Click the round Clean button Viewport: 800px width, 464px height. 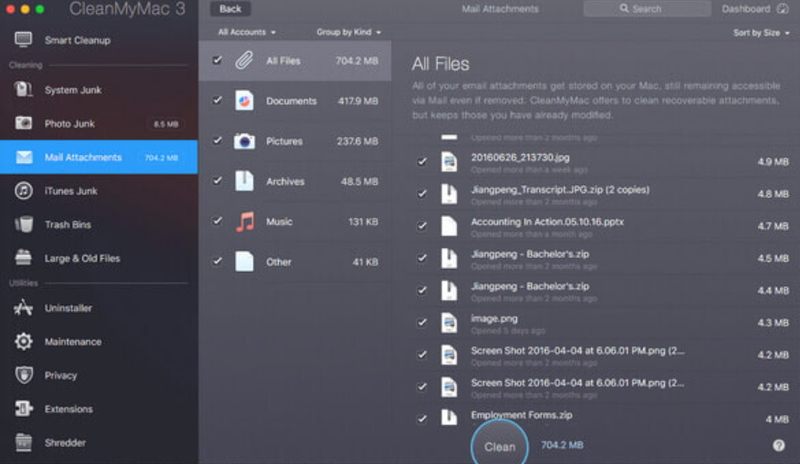click(499, 445)
